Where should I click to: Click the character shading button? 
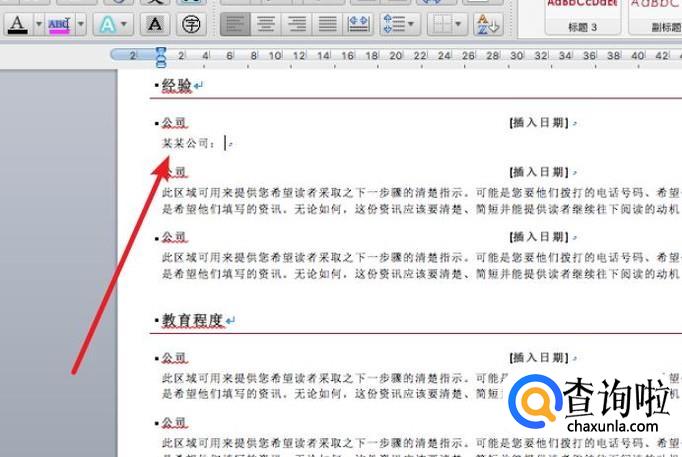pos(154,23)
